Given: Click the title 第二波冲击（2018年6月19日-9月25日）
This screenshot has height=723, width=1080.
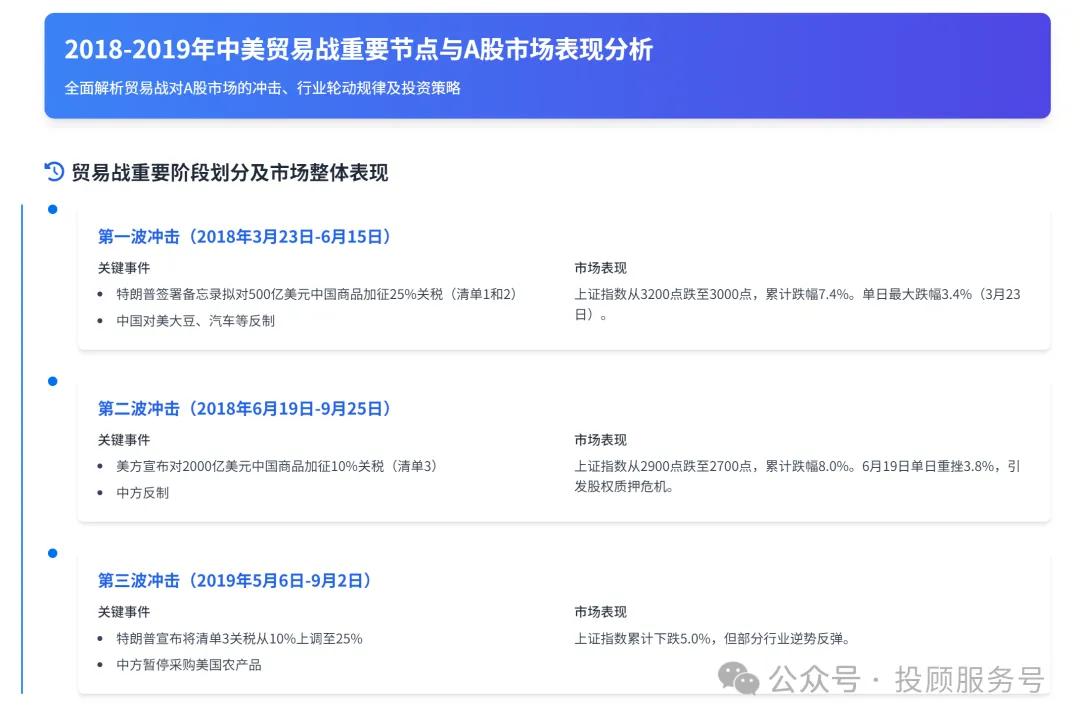Looking at the screenshot, I should (247, 409).
